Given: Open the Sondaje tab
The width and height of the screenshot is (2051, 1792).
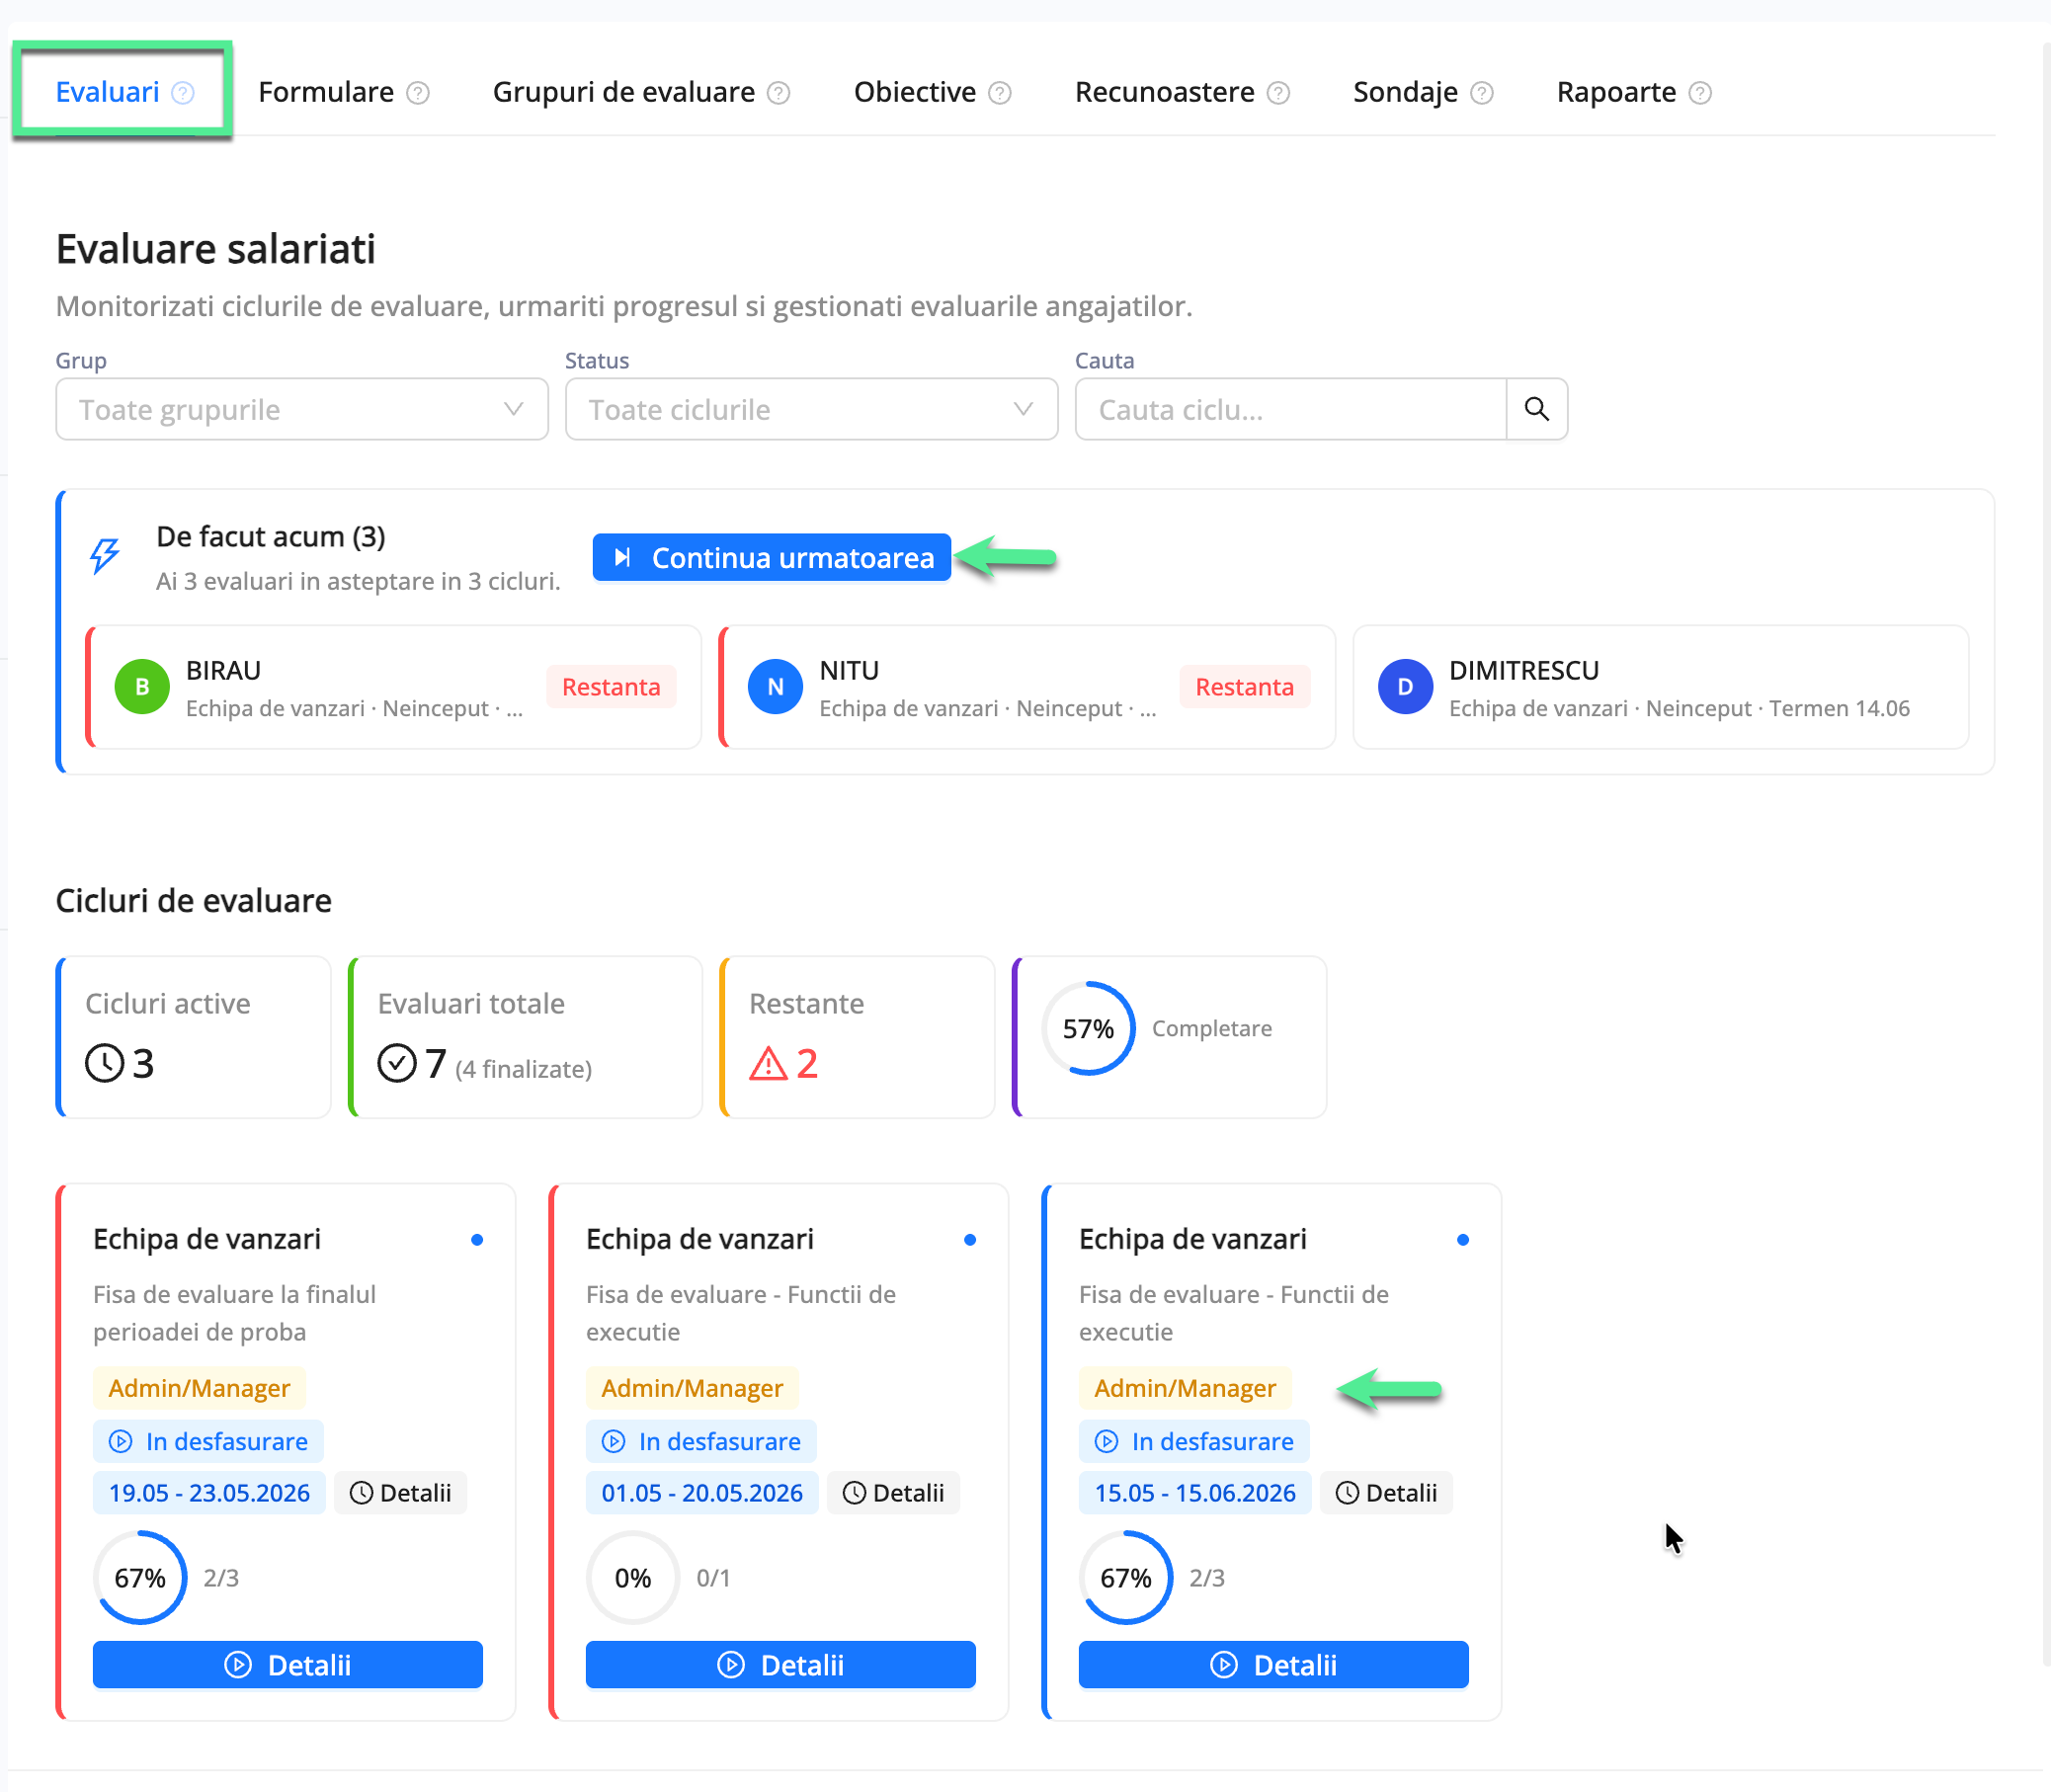Looking at the screenshot, I should [1405, 92].
